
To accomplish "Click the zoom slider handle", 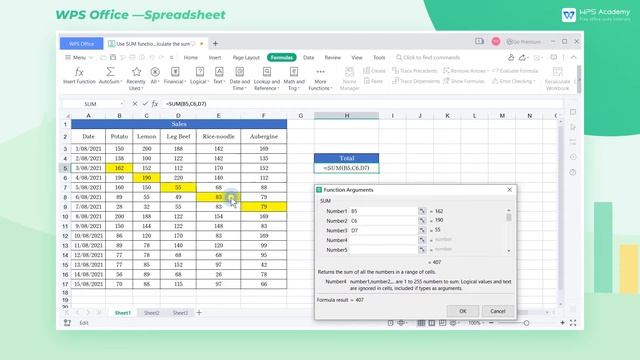I will pyautogui.click(x=527, y=323).
